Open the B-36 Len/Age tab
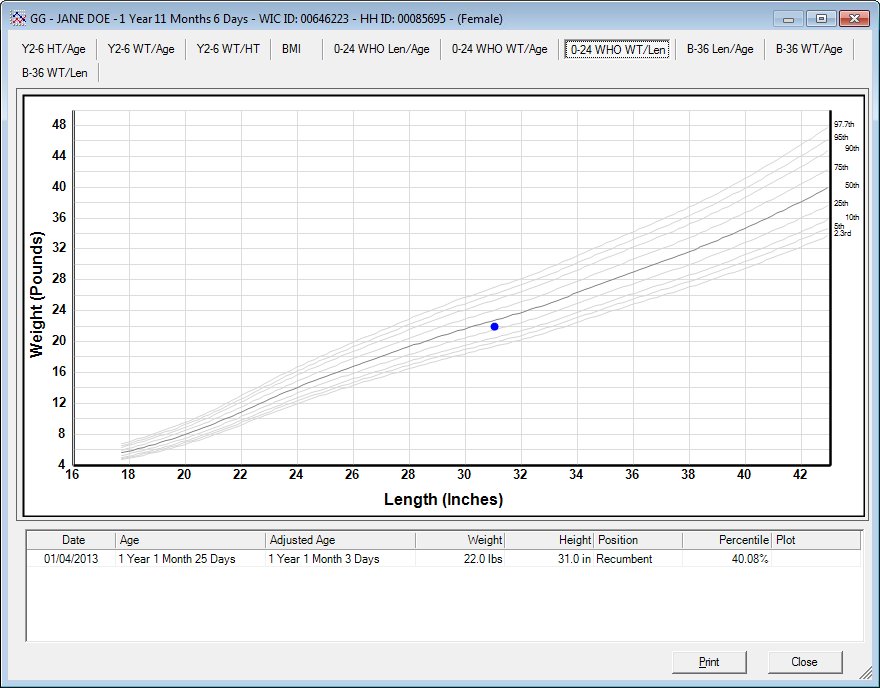Image resolution: width=880 pixels, height=688 pixels. point(720,49)
